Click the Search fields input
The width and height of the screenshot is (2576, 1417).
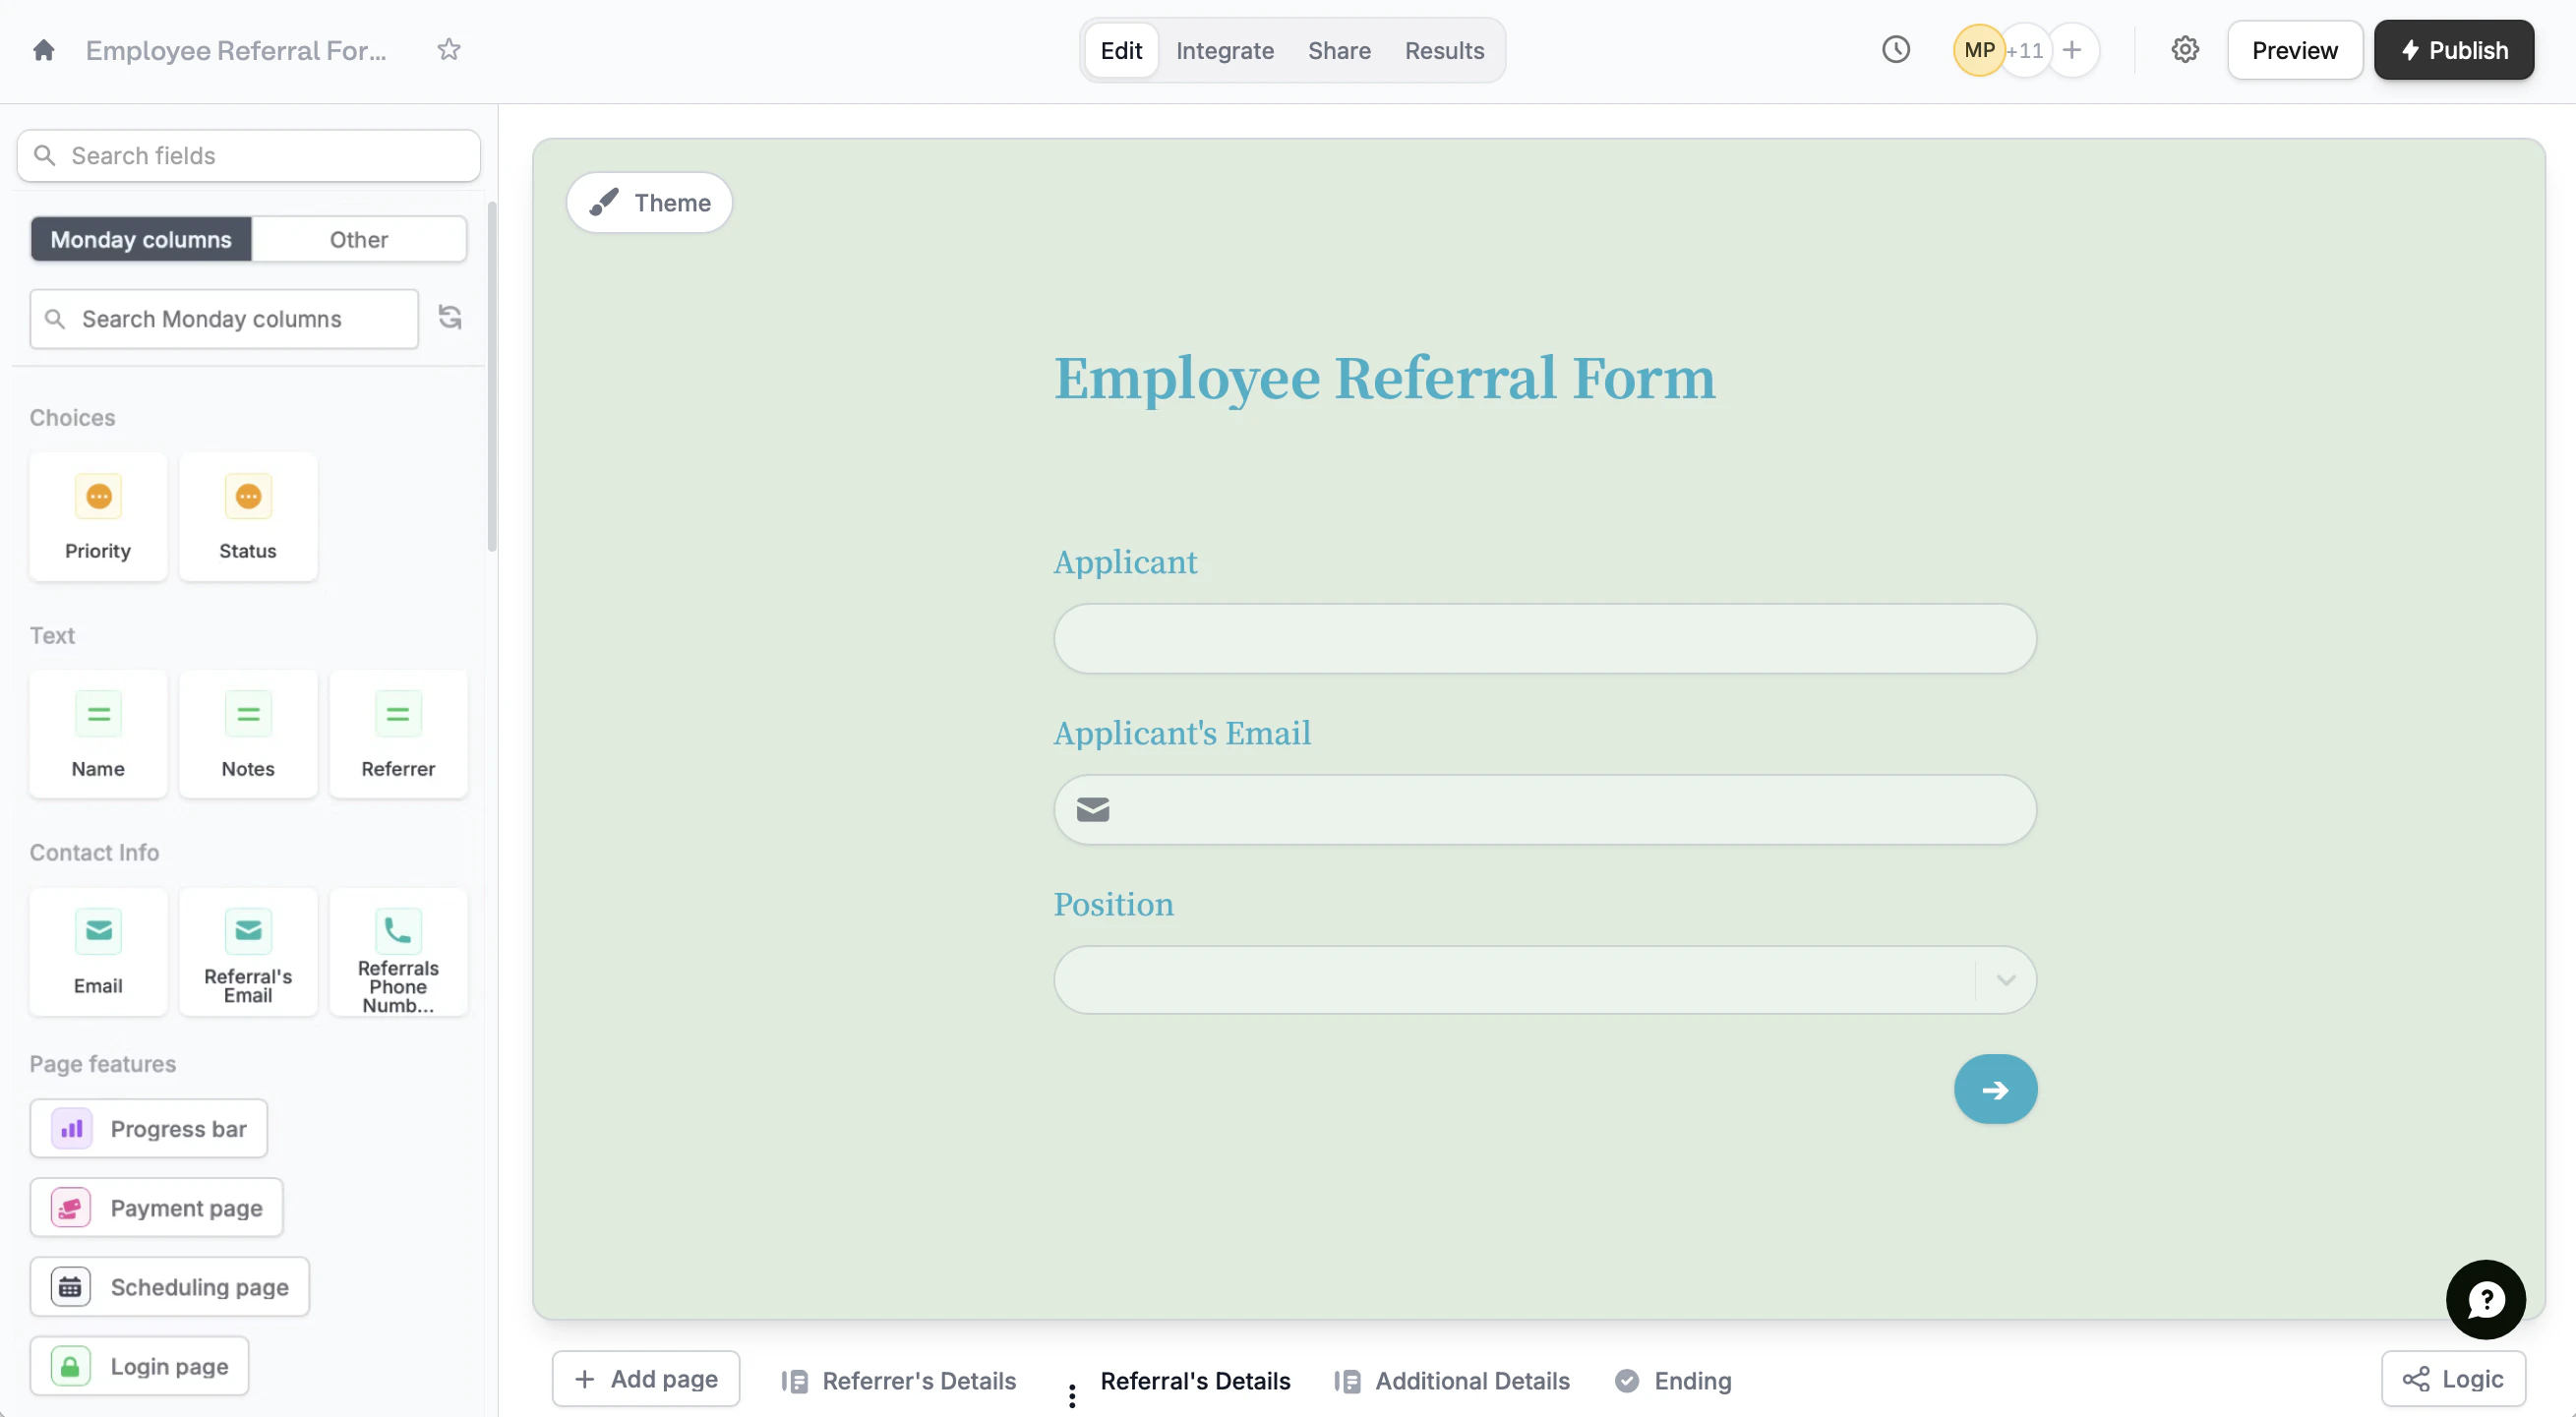pos(249,156)
